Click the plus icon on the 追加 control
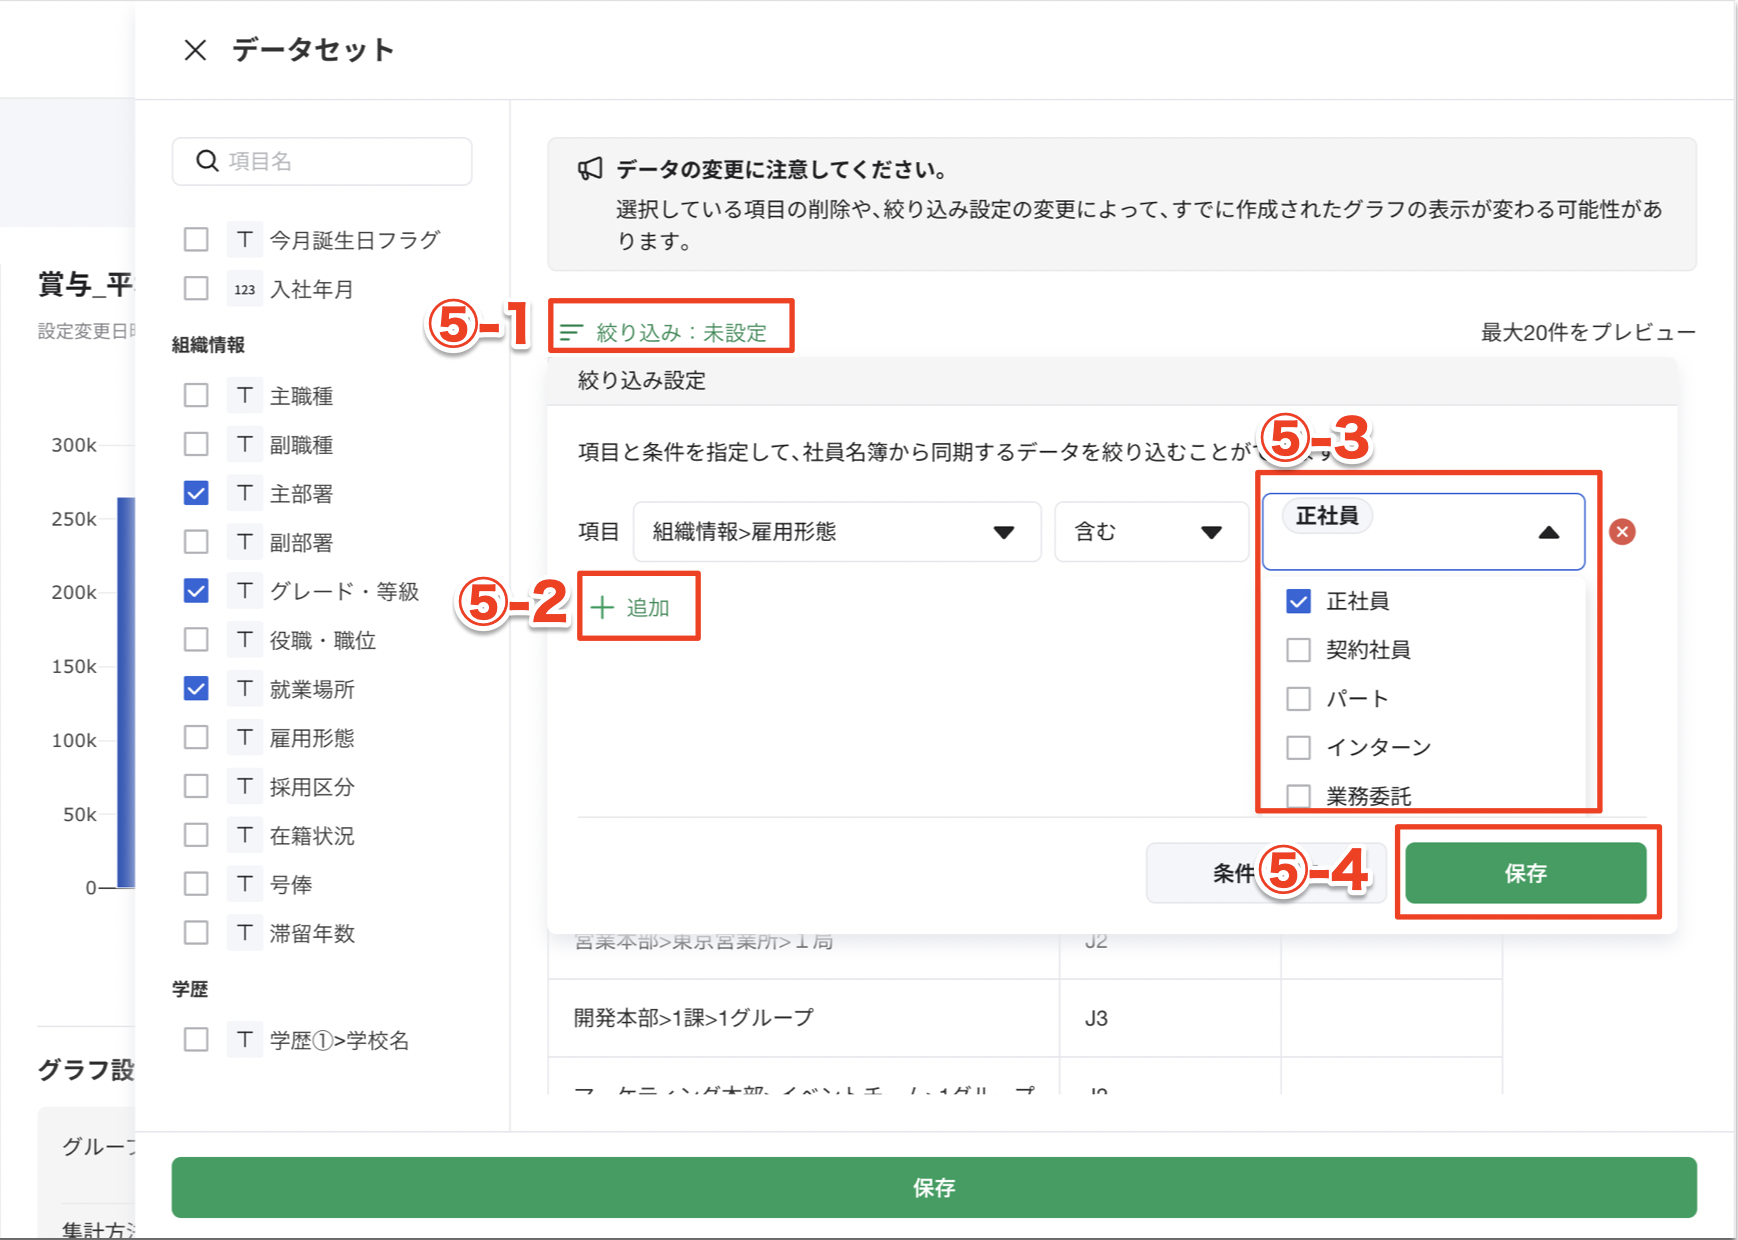 pos(601,606)
